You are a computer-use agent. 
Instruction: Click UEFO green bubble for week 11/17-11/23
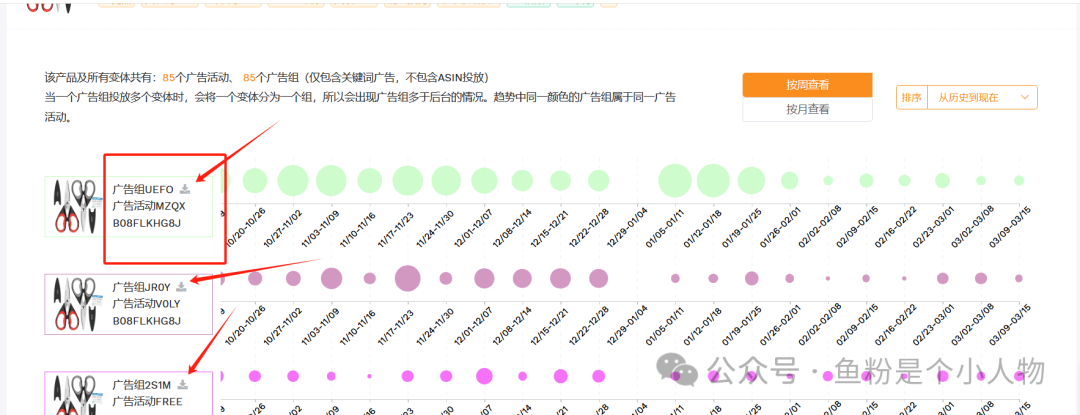click(408, 180)
